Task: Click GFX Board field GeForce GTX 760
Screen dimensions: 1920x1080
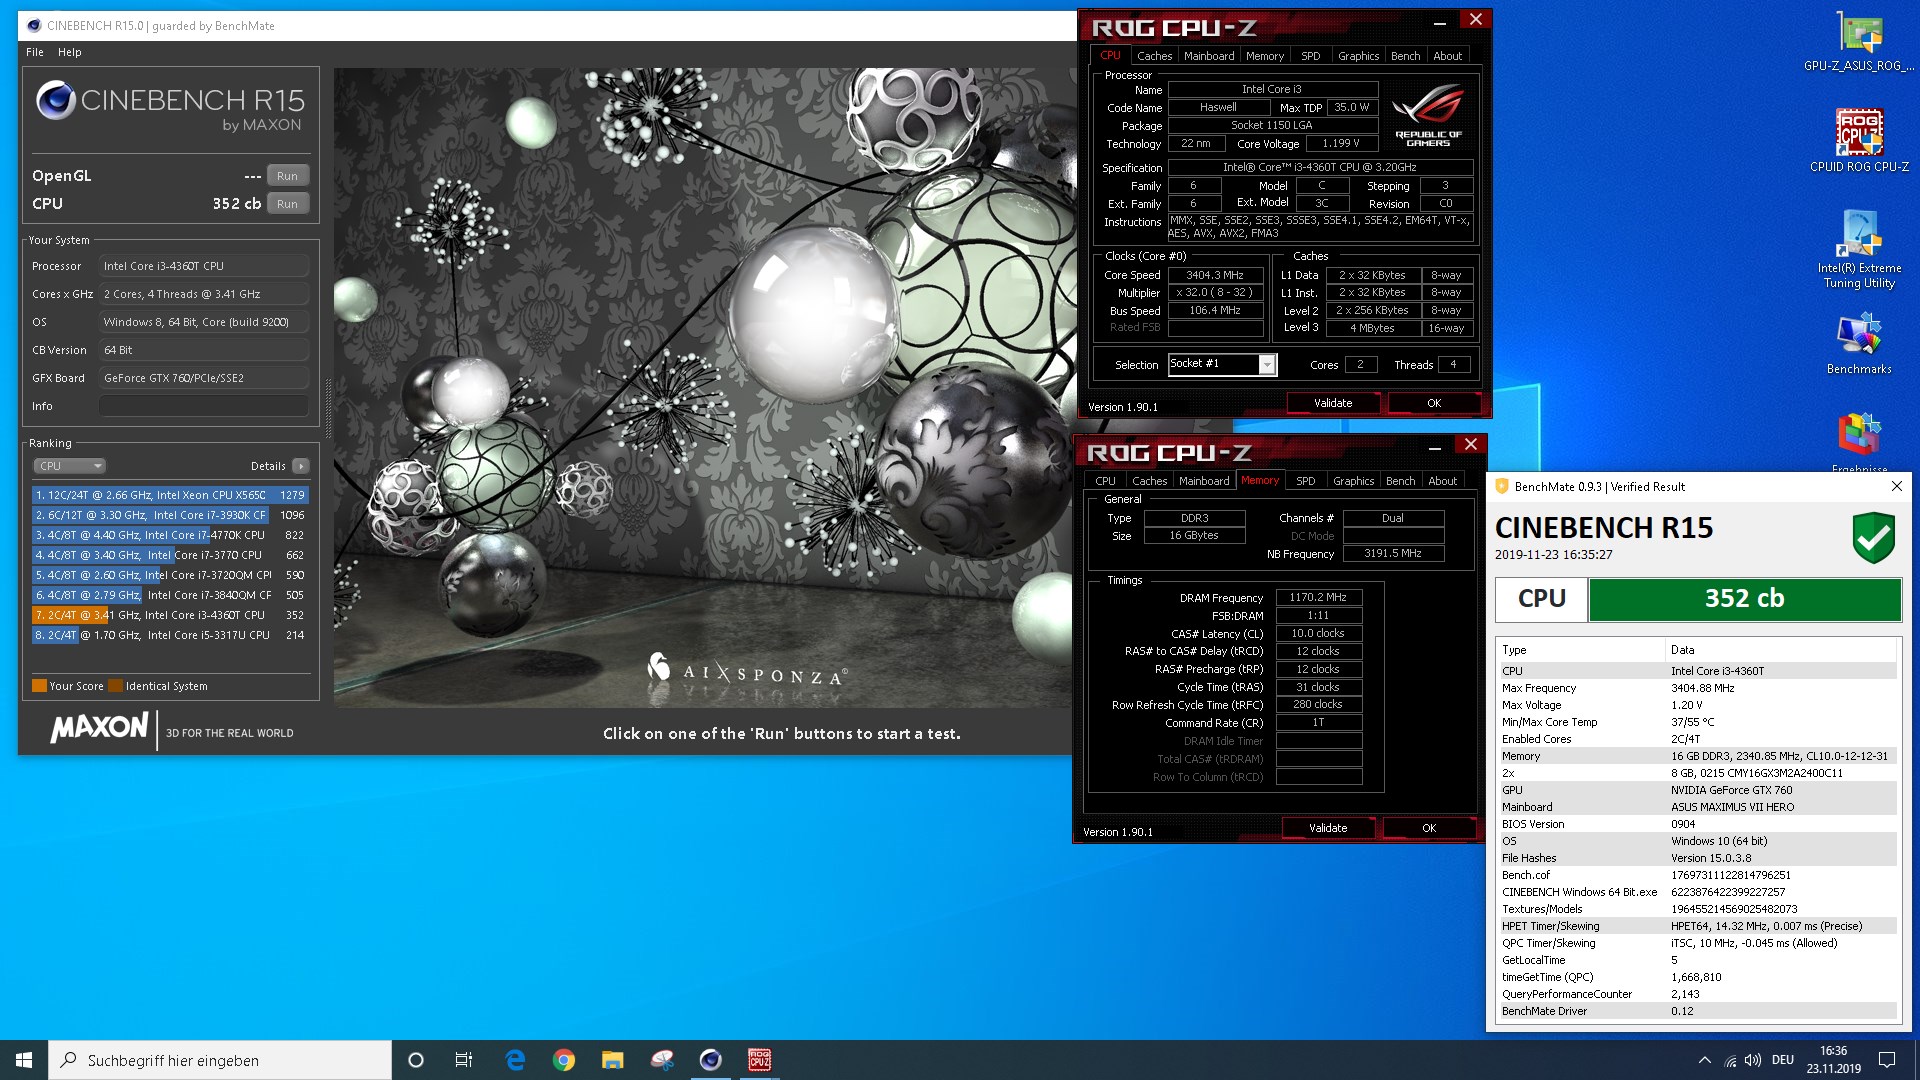Action: (204, 378)
